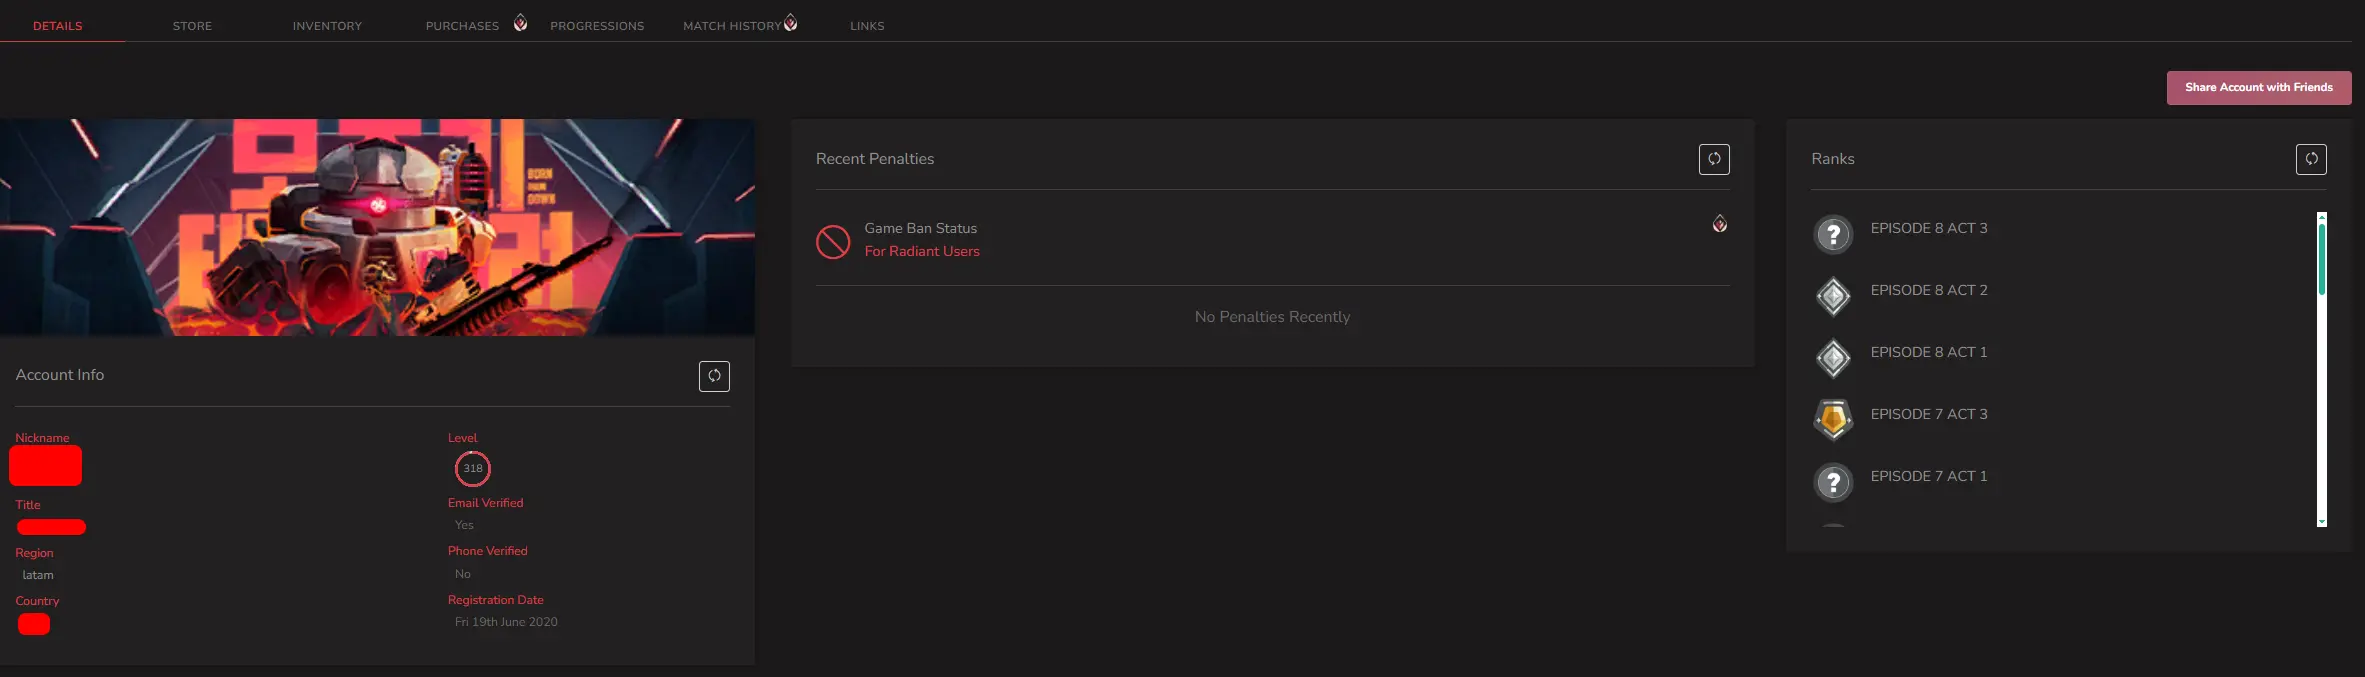Click the Episode 8 Act 3 unranked icon
The image size is (2365, 677).
[x=1833, y=235]
